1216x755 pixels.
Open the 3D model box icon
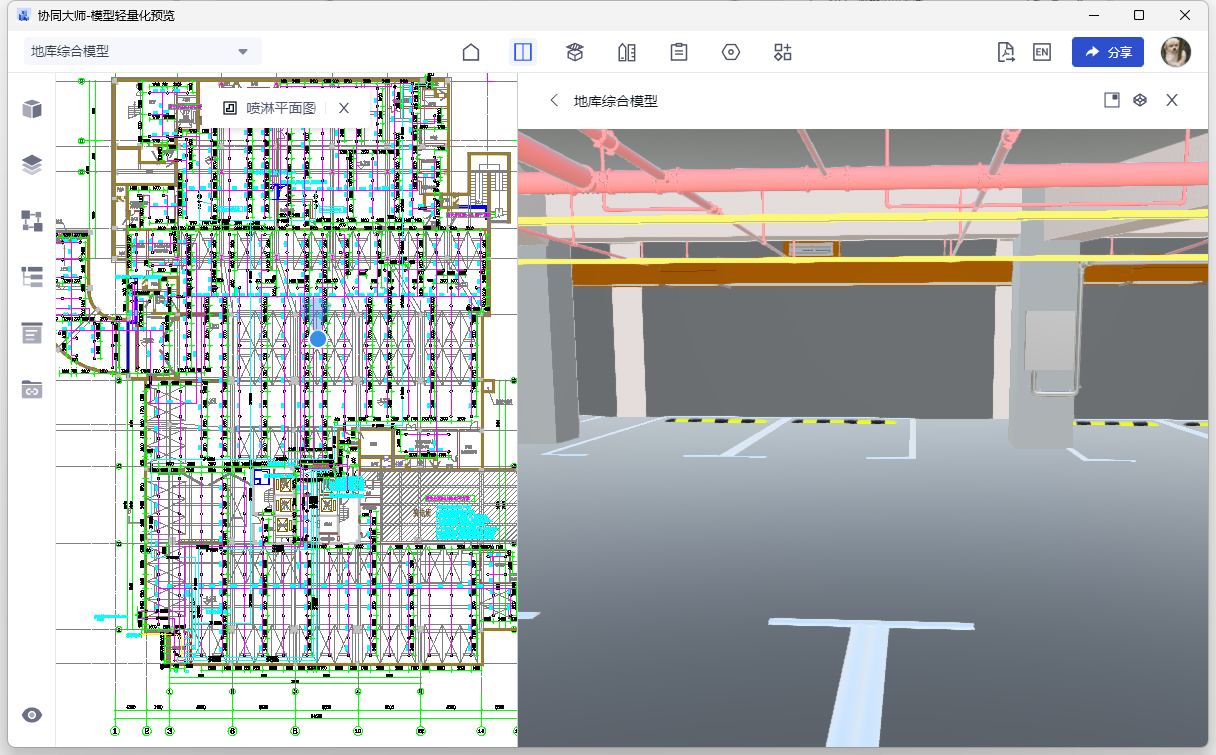[575, 53]
